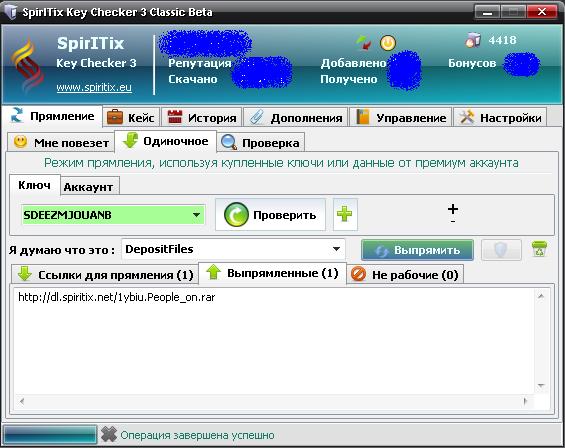Click the SpirITix flame logo

pyautogui.click(x=27, y=65)
